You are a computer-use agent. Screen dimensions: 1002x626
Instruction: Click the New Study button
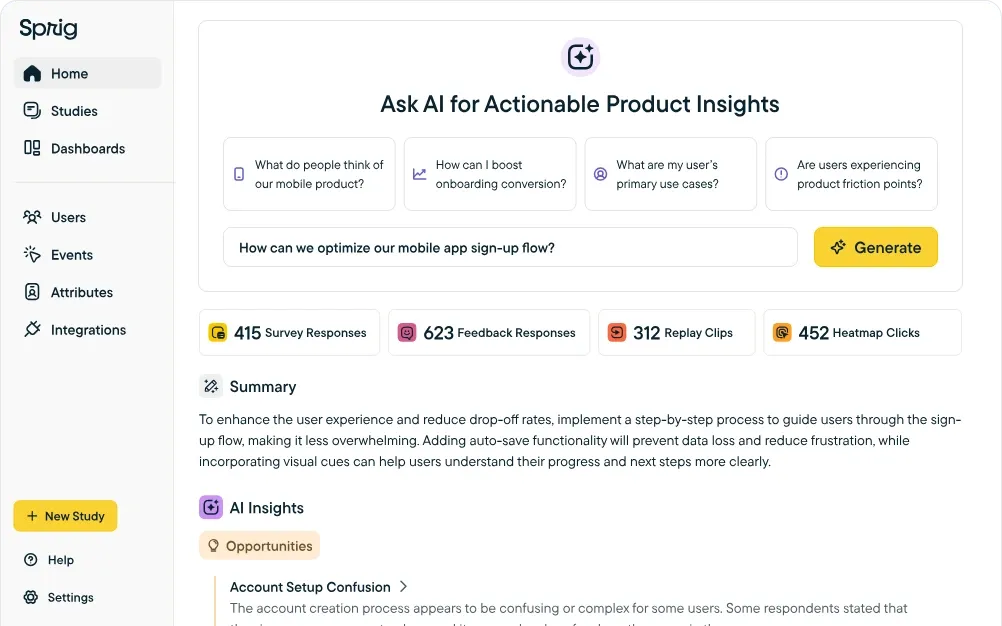(x=65, y=516)
